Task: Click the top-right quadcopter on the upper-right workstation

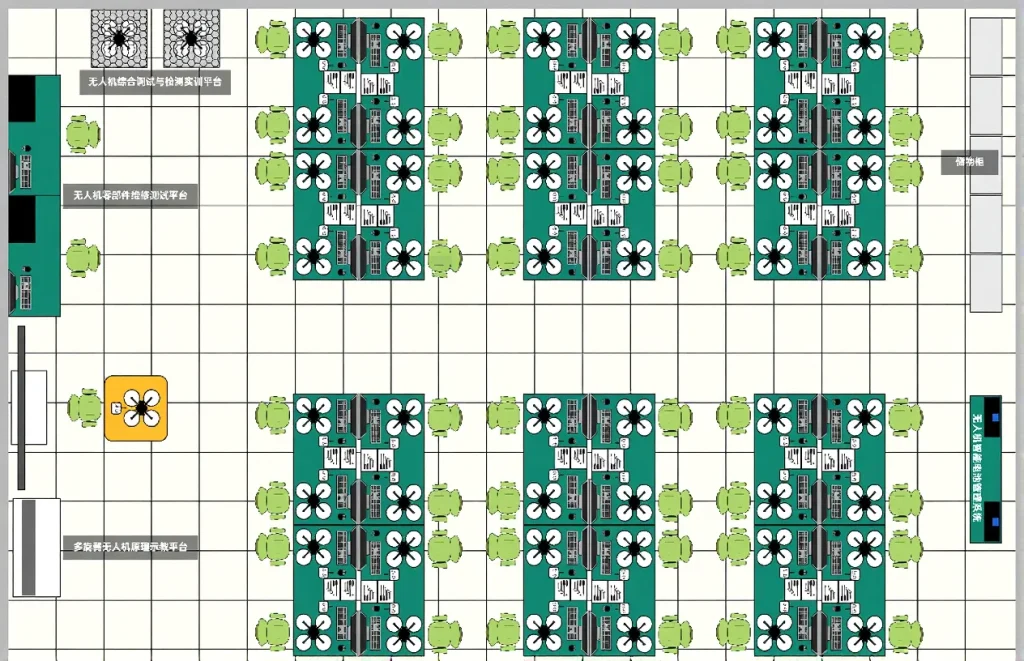Action: click(865, 42)
